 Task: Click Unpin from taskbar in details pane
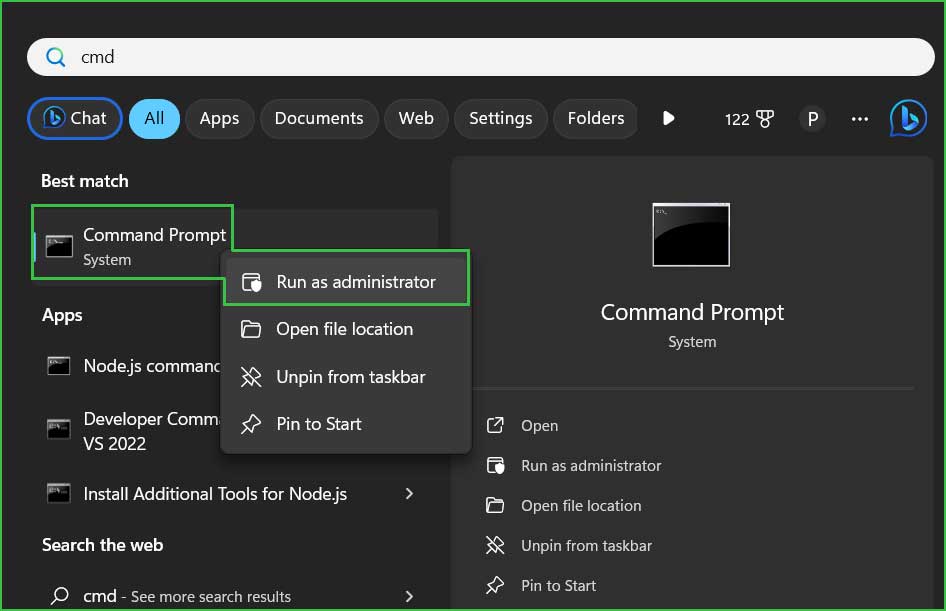tap(586, 546)
